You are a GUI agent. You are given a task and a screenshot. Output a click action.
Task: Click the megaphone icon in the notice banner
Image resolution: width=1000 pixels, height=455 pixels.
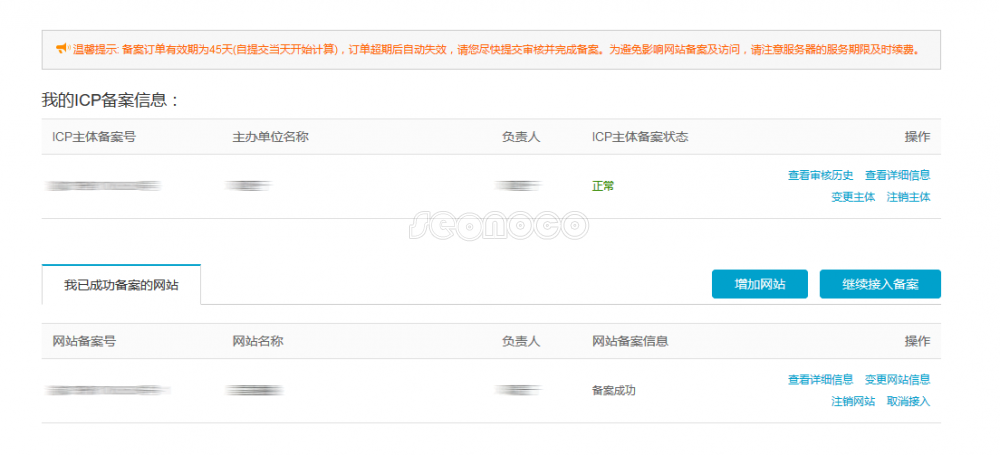click(x=61, y=48)
